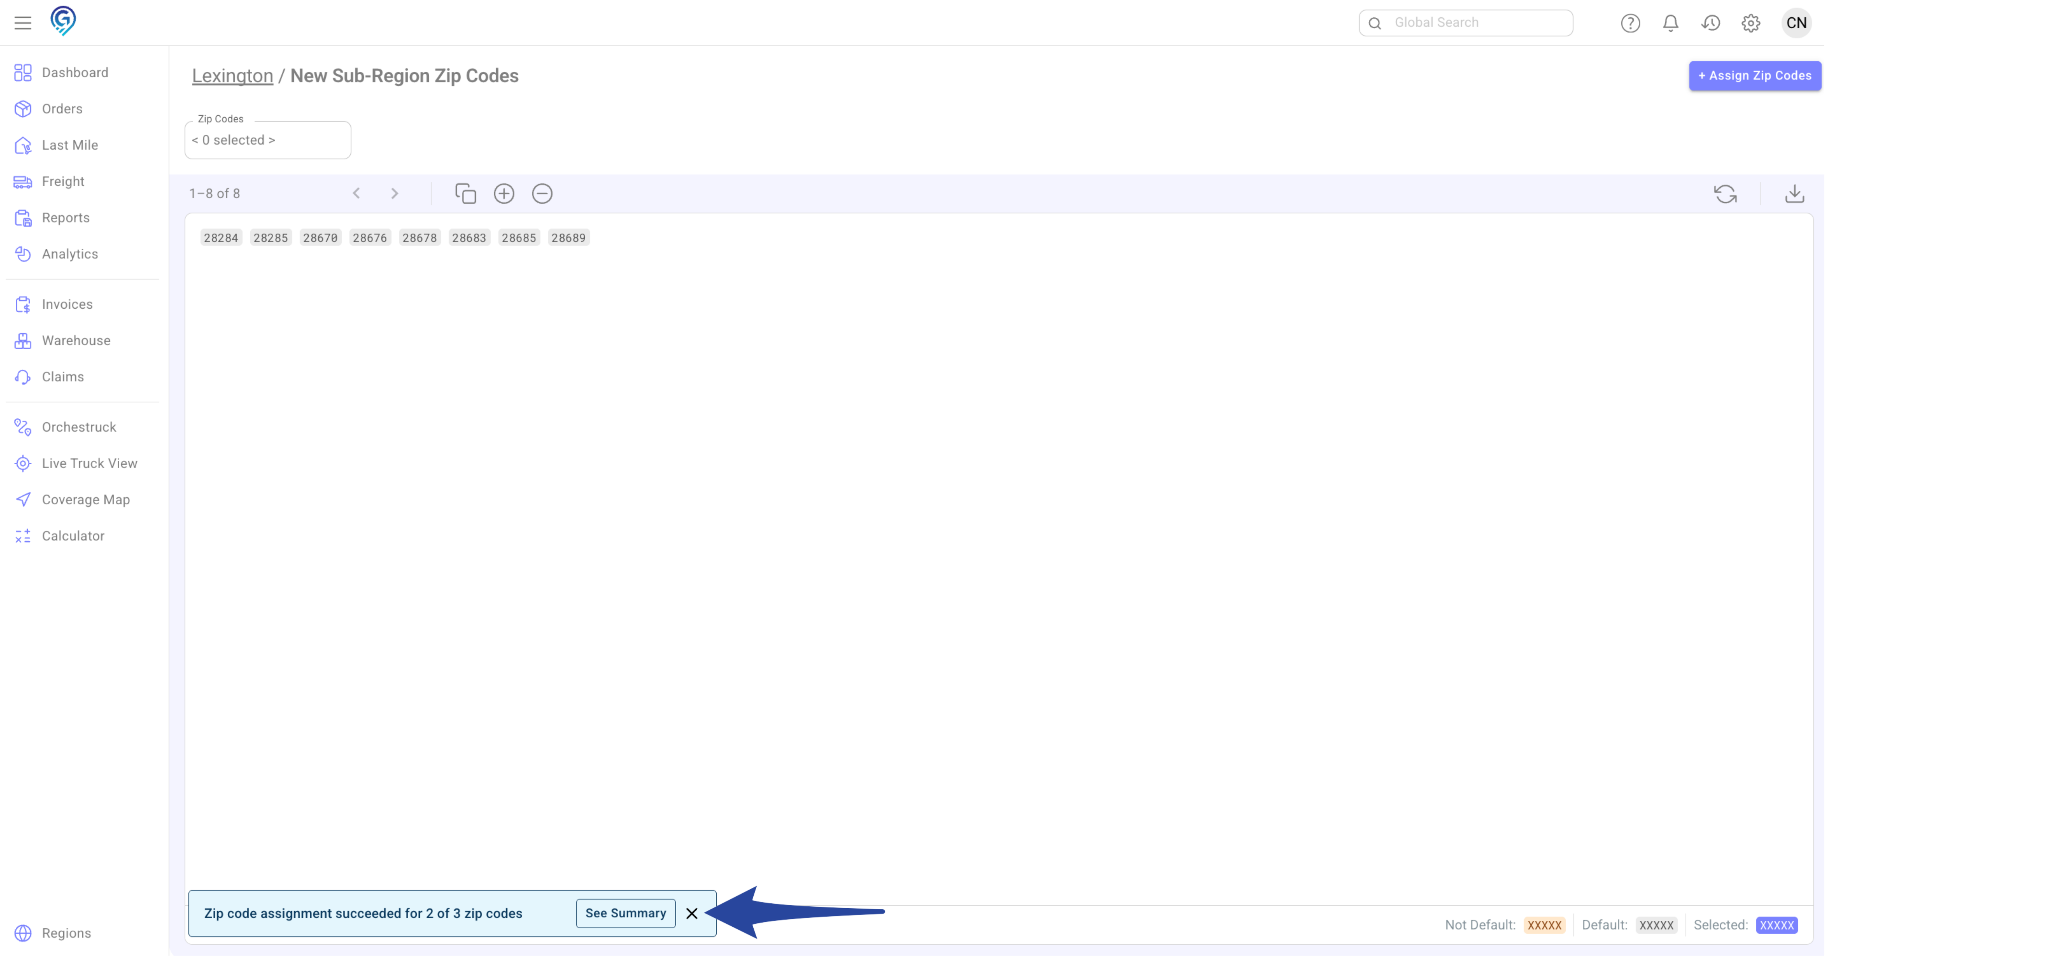
Task: Download the zip codes list
Action: tap(1794, 194)
